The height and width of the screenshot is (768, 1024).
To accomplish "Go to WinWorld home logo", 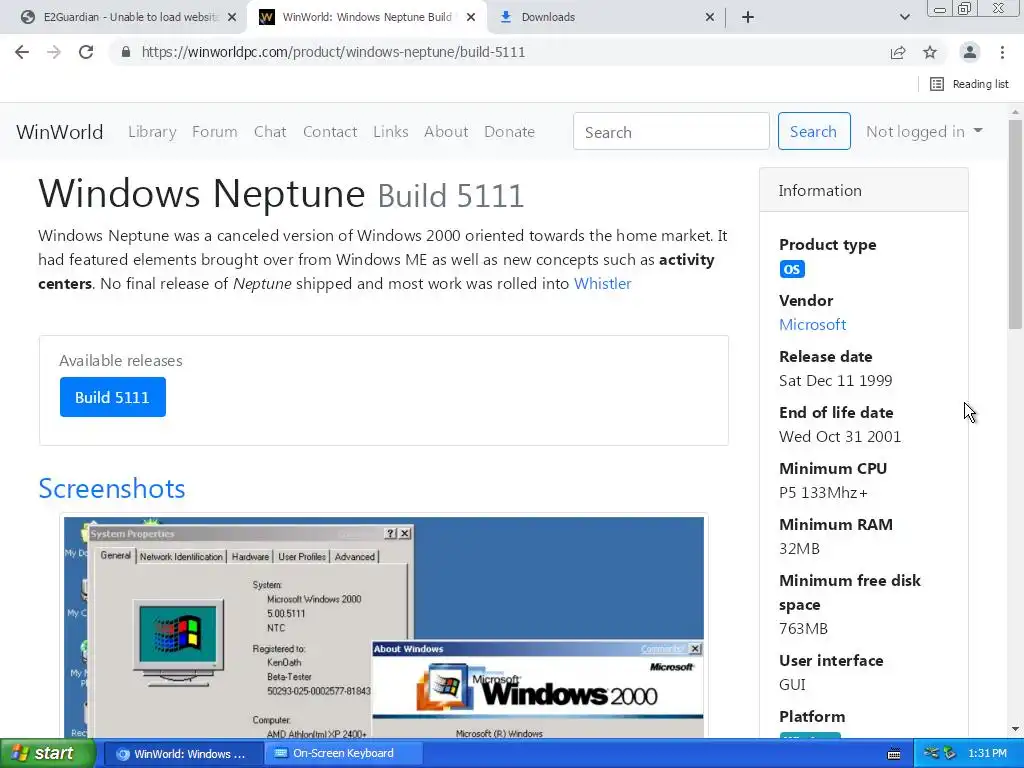I will pyautogui.click(x=59, y=132).
